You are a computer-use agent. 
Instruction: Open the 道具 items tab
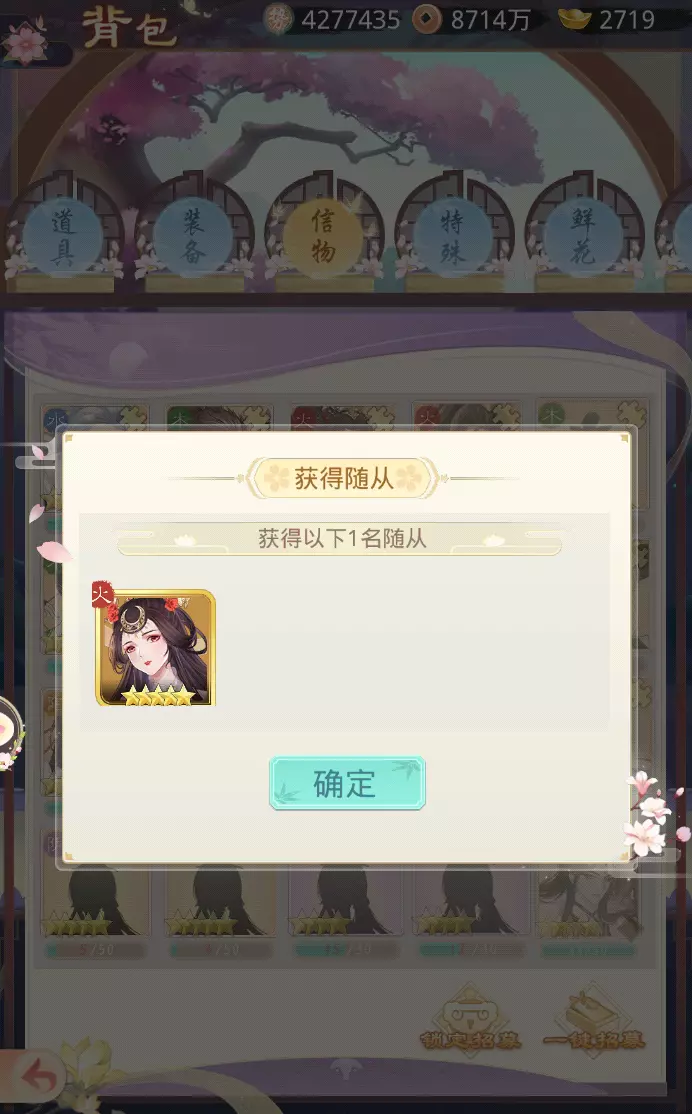pos(63,237)
